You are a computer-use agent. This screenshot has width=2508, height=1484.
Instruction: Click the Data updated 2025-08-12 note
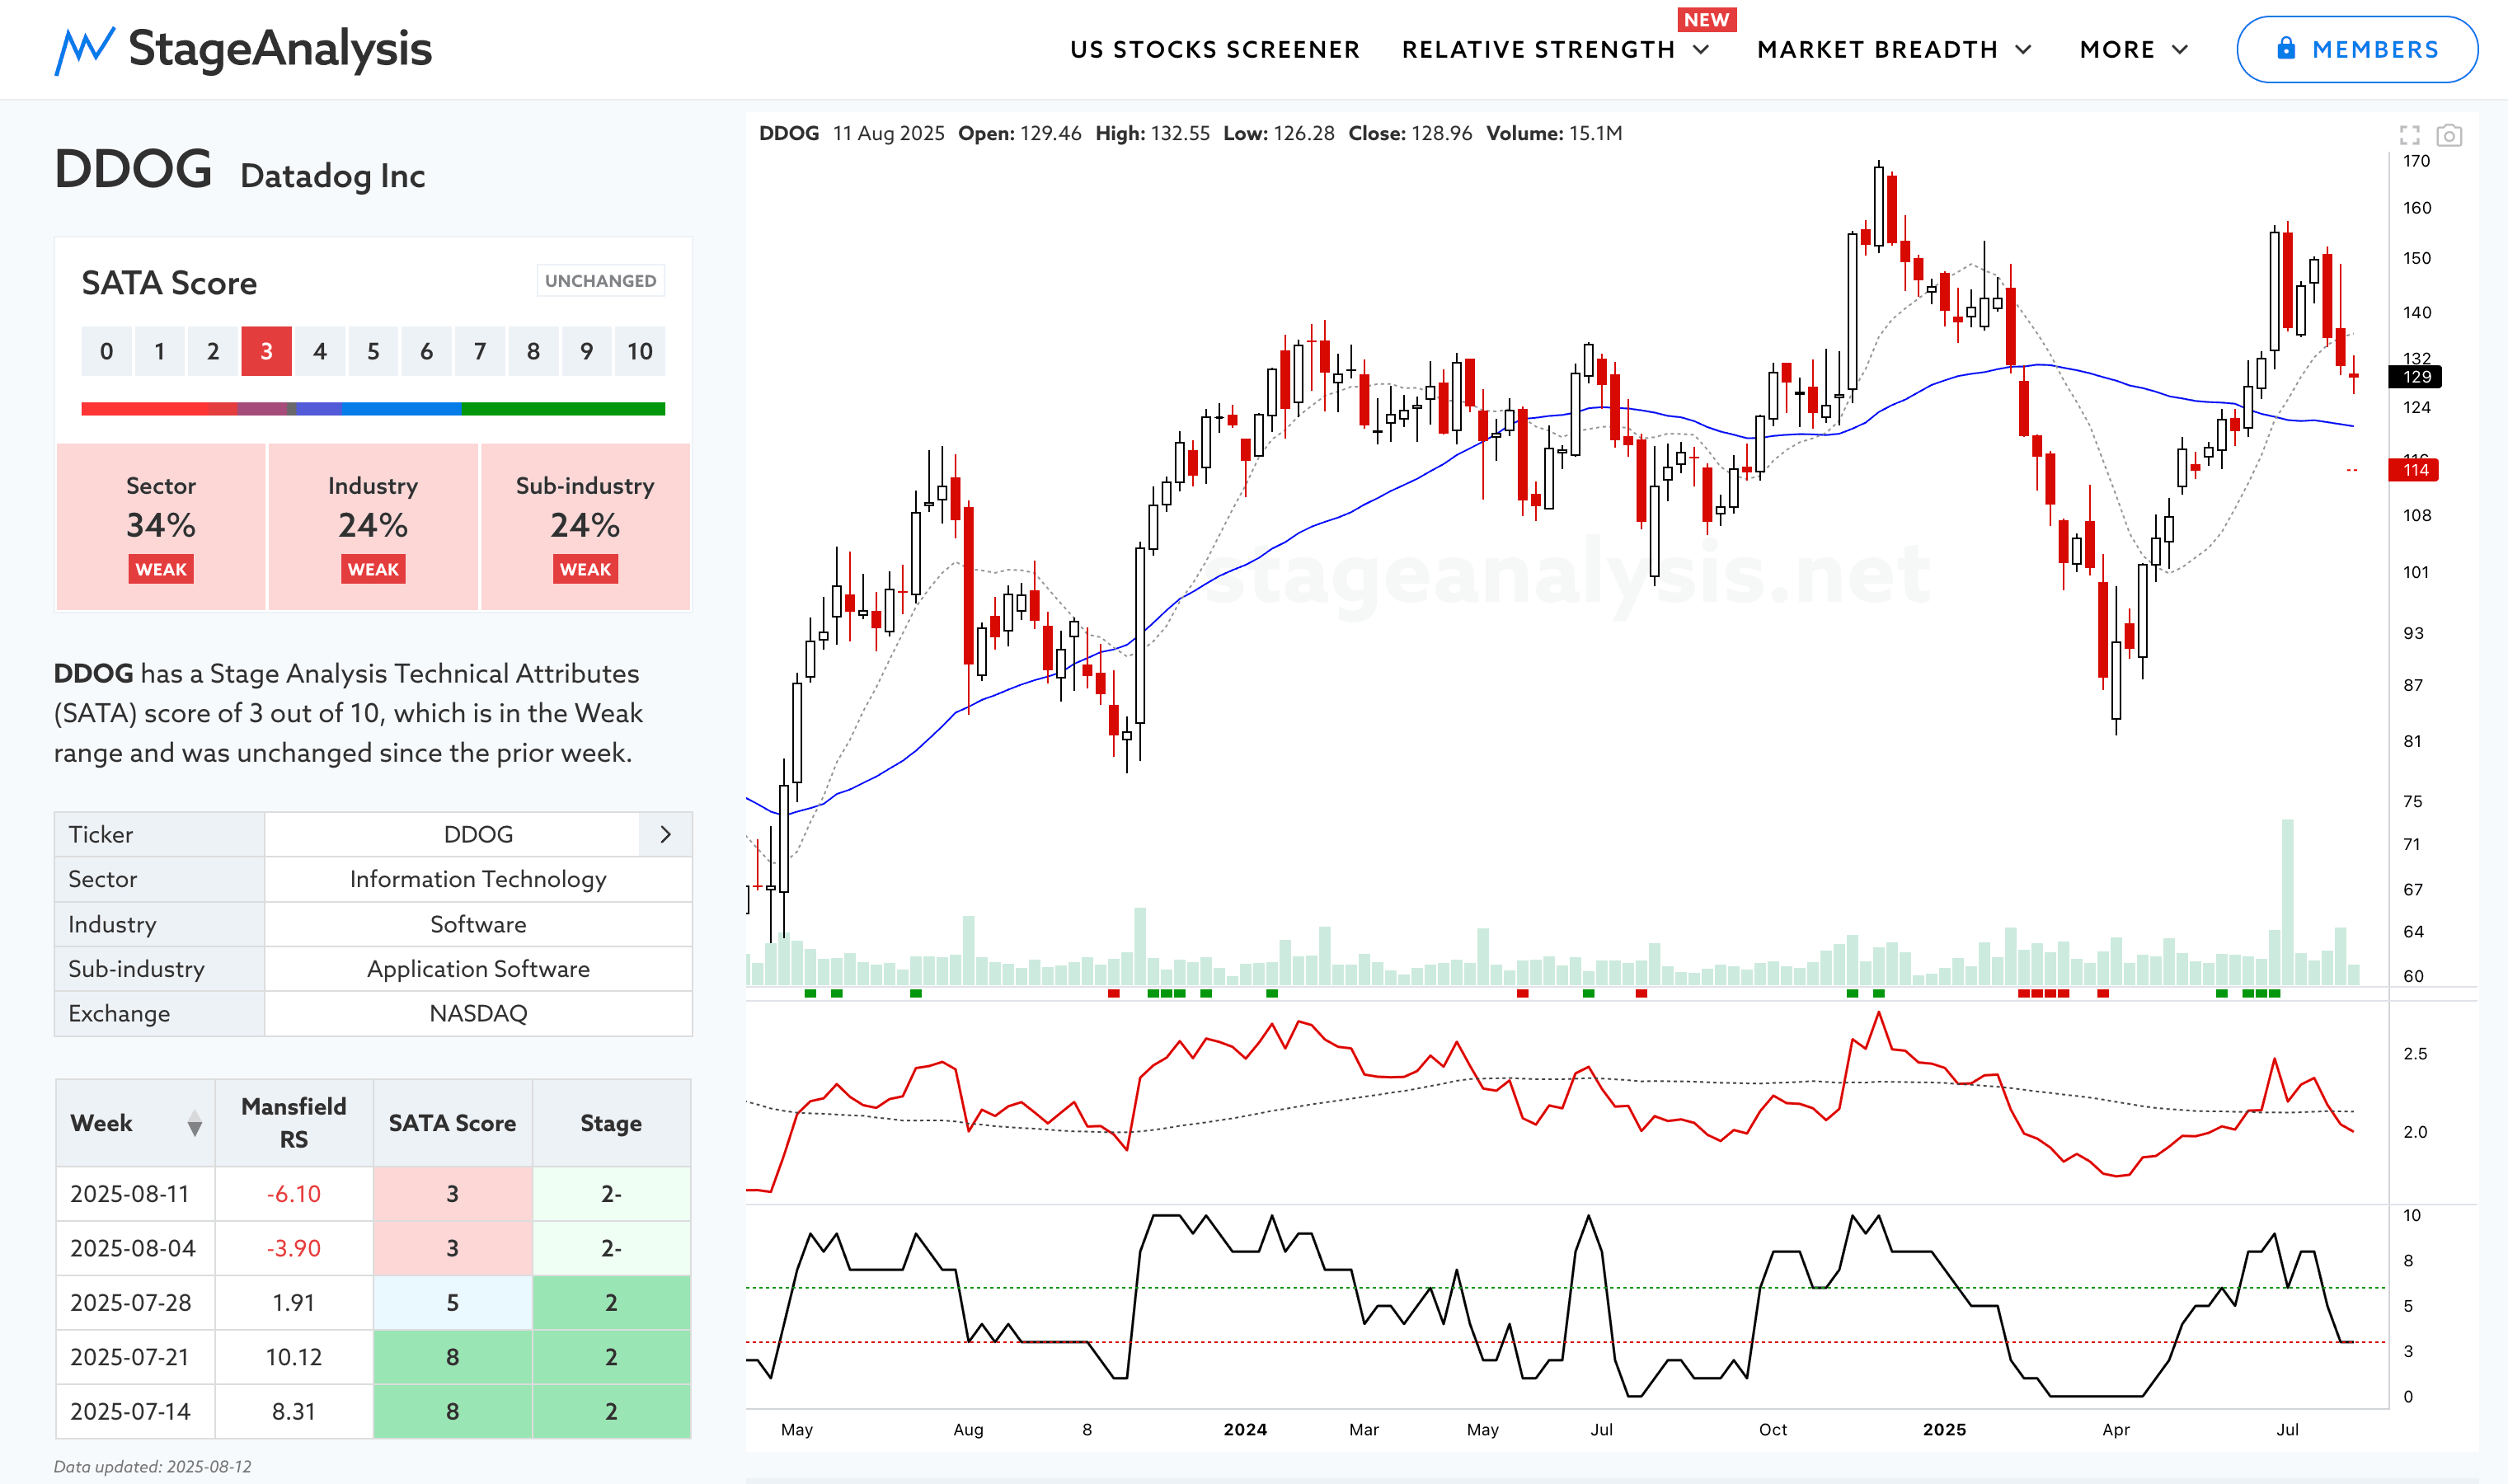coord(153,1467)
